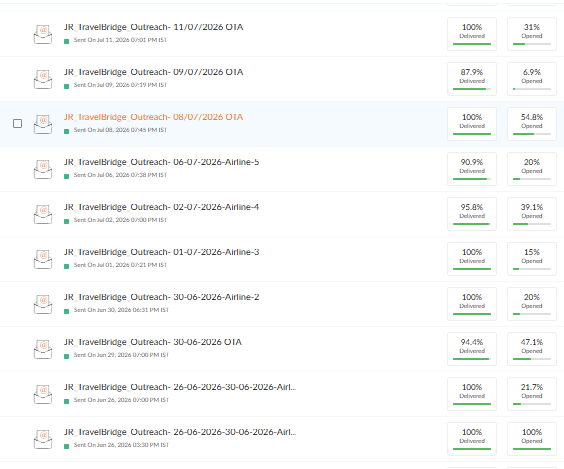Viewport: 564px width, 469px height.
Task: Click the 47.1% Opened box
Action: coord(532,349)
